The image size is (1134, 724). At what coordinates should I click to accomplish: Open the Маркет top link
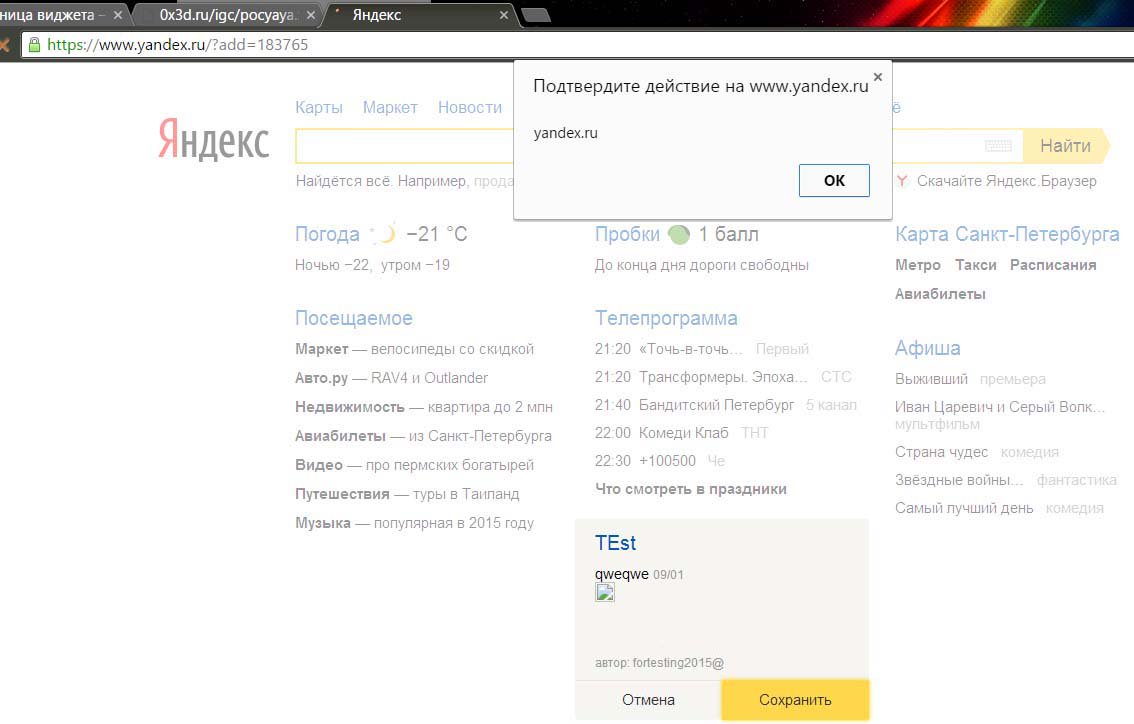(x=390, y=107)
